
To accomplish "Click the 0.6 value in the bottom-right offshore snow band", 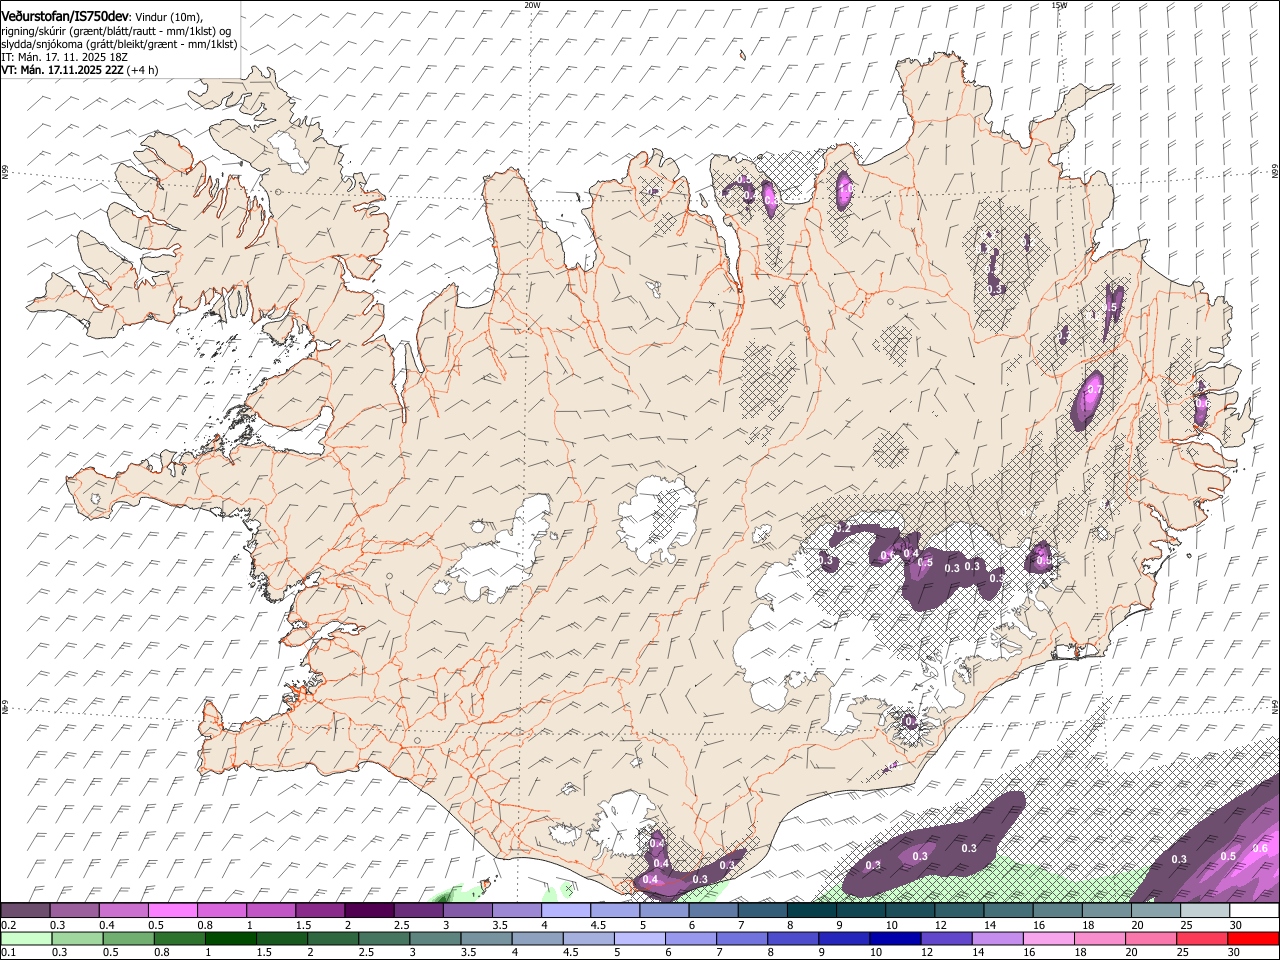I will click(1260, 849).
